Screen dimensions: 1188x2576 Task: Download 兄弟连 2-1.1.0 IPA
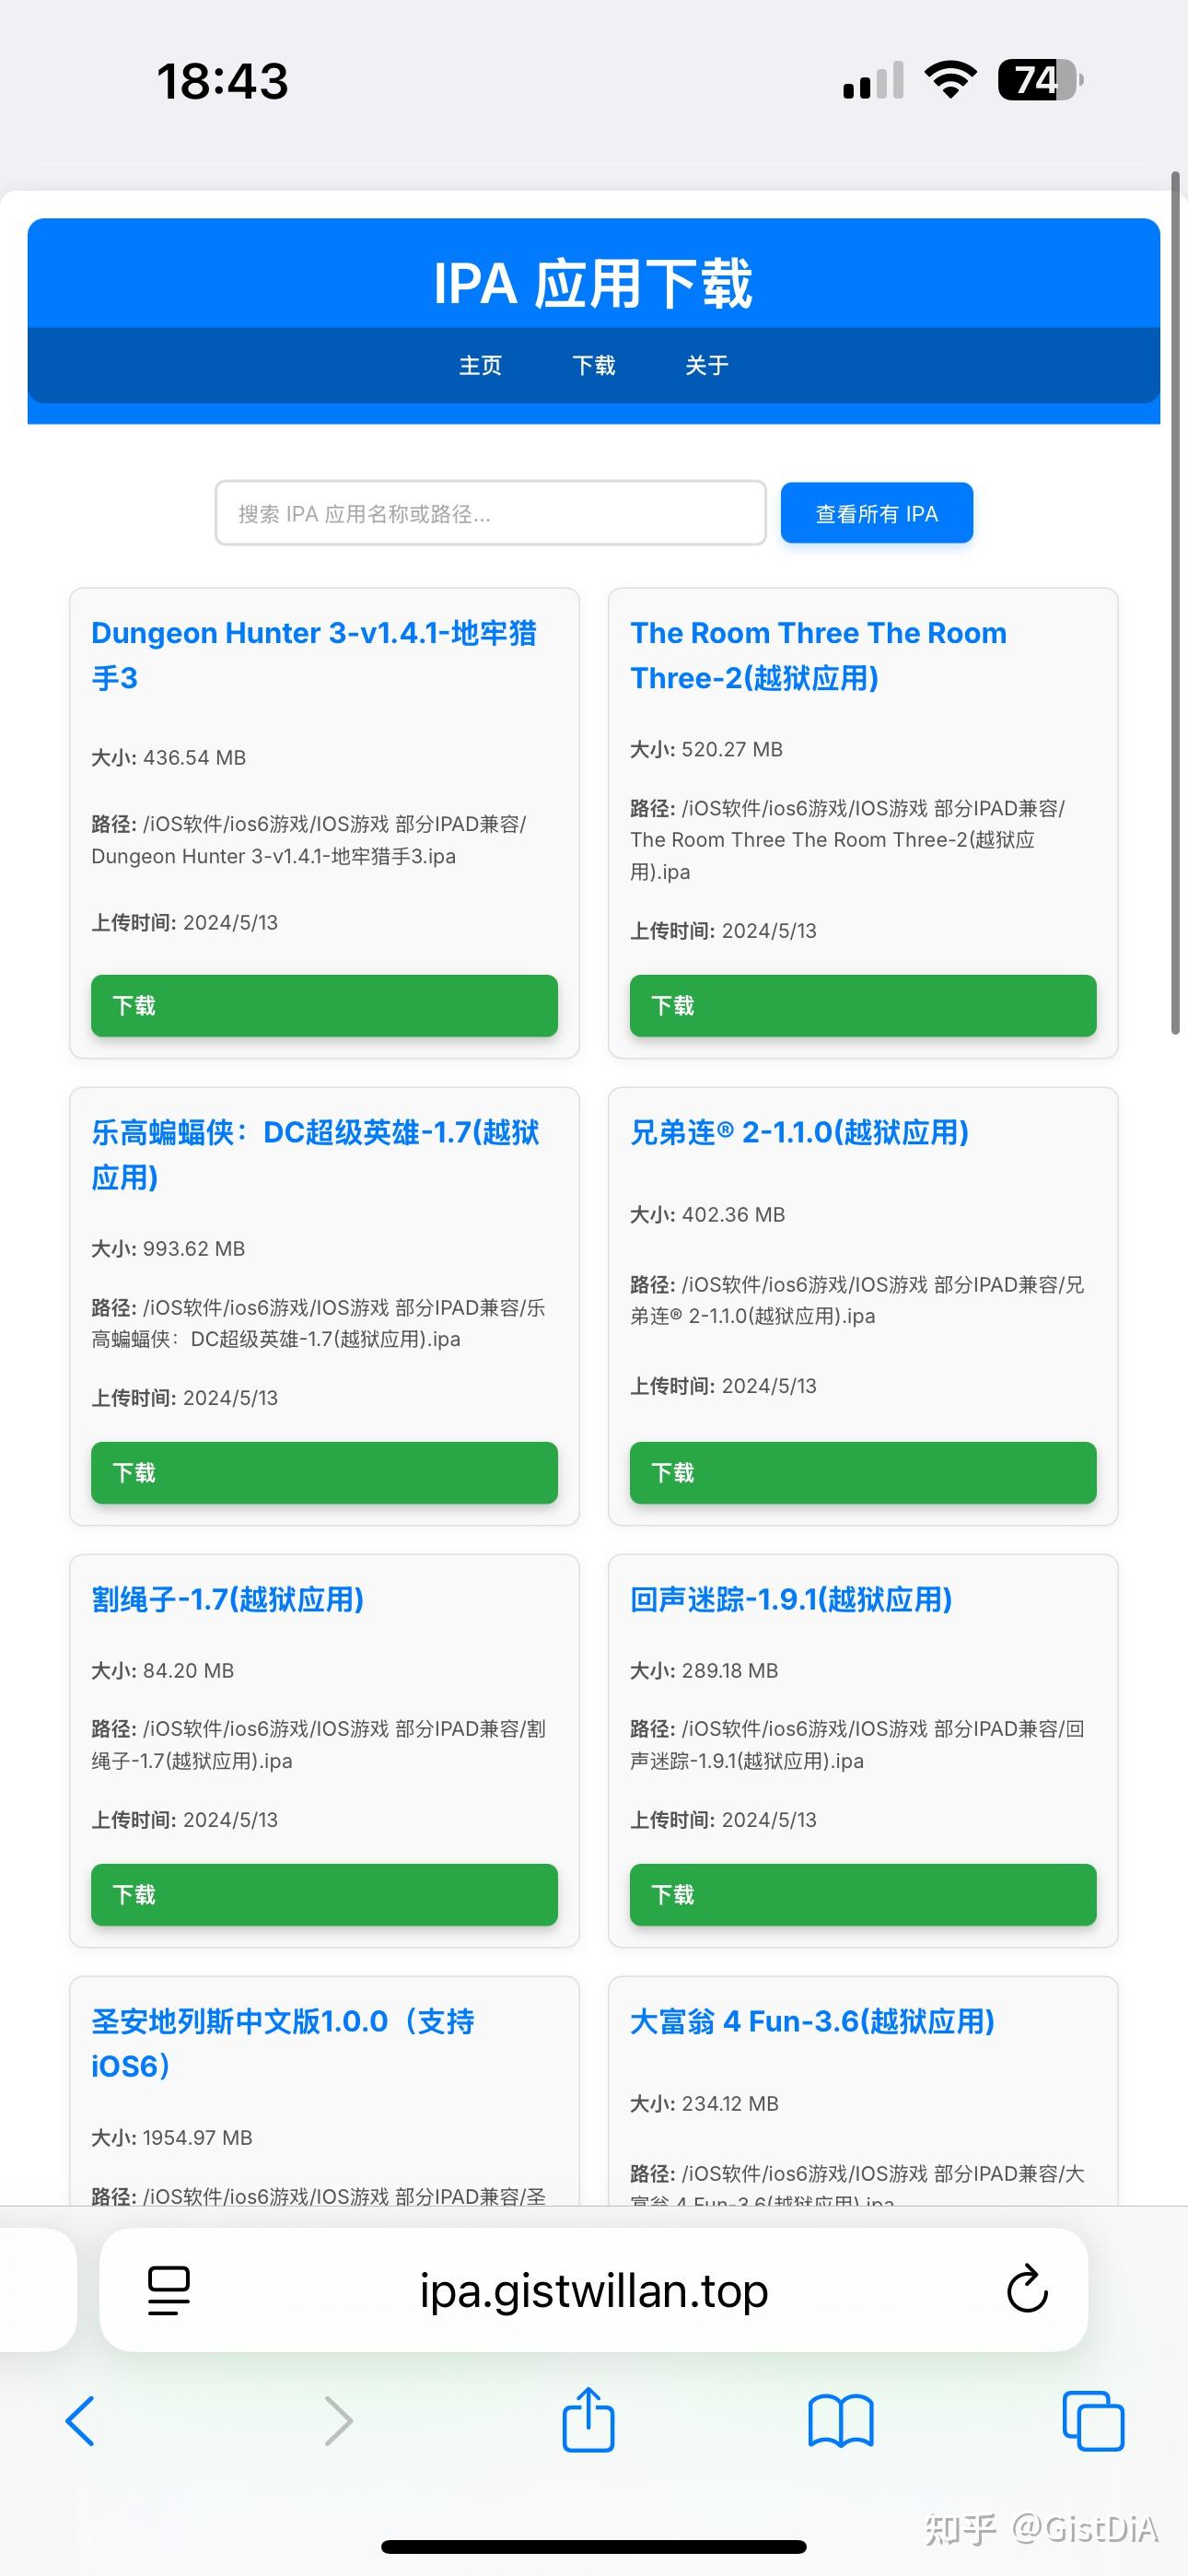[862, 1473]
